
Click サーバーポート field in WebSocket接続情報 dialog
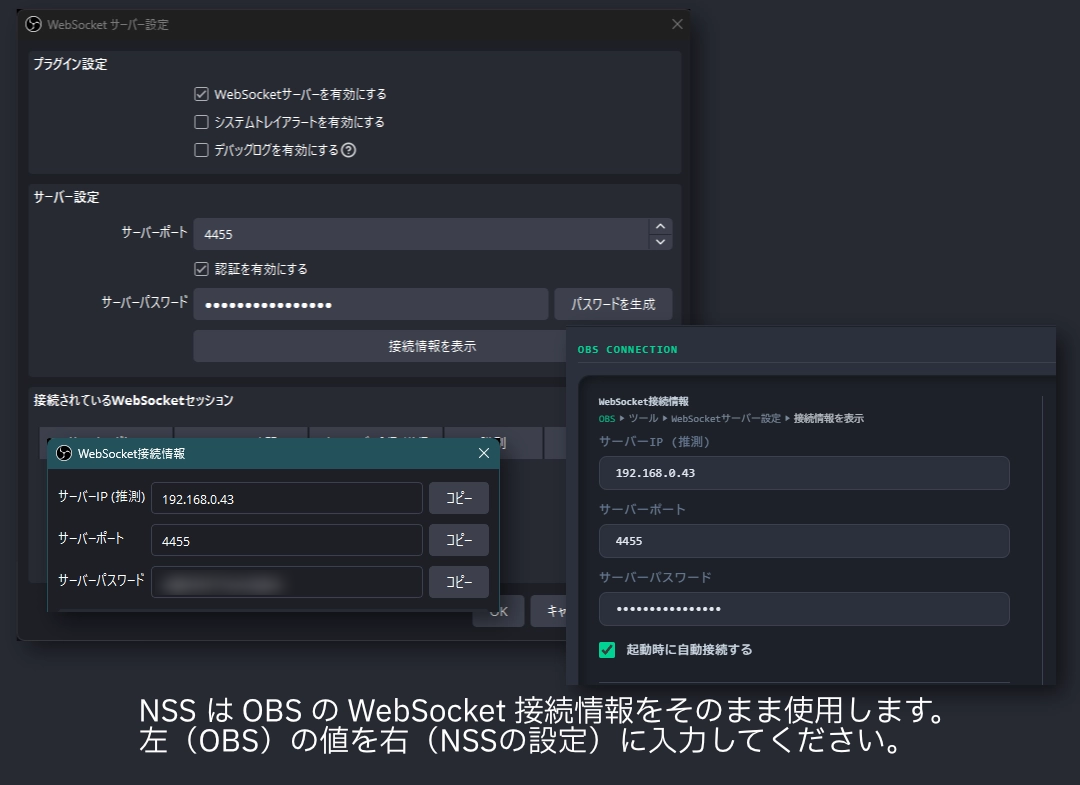(x=287, y=541)
